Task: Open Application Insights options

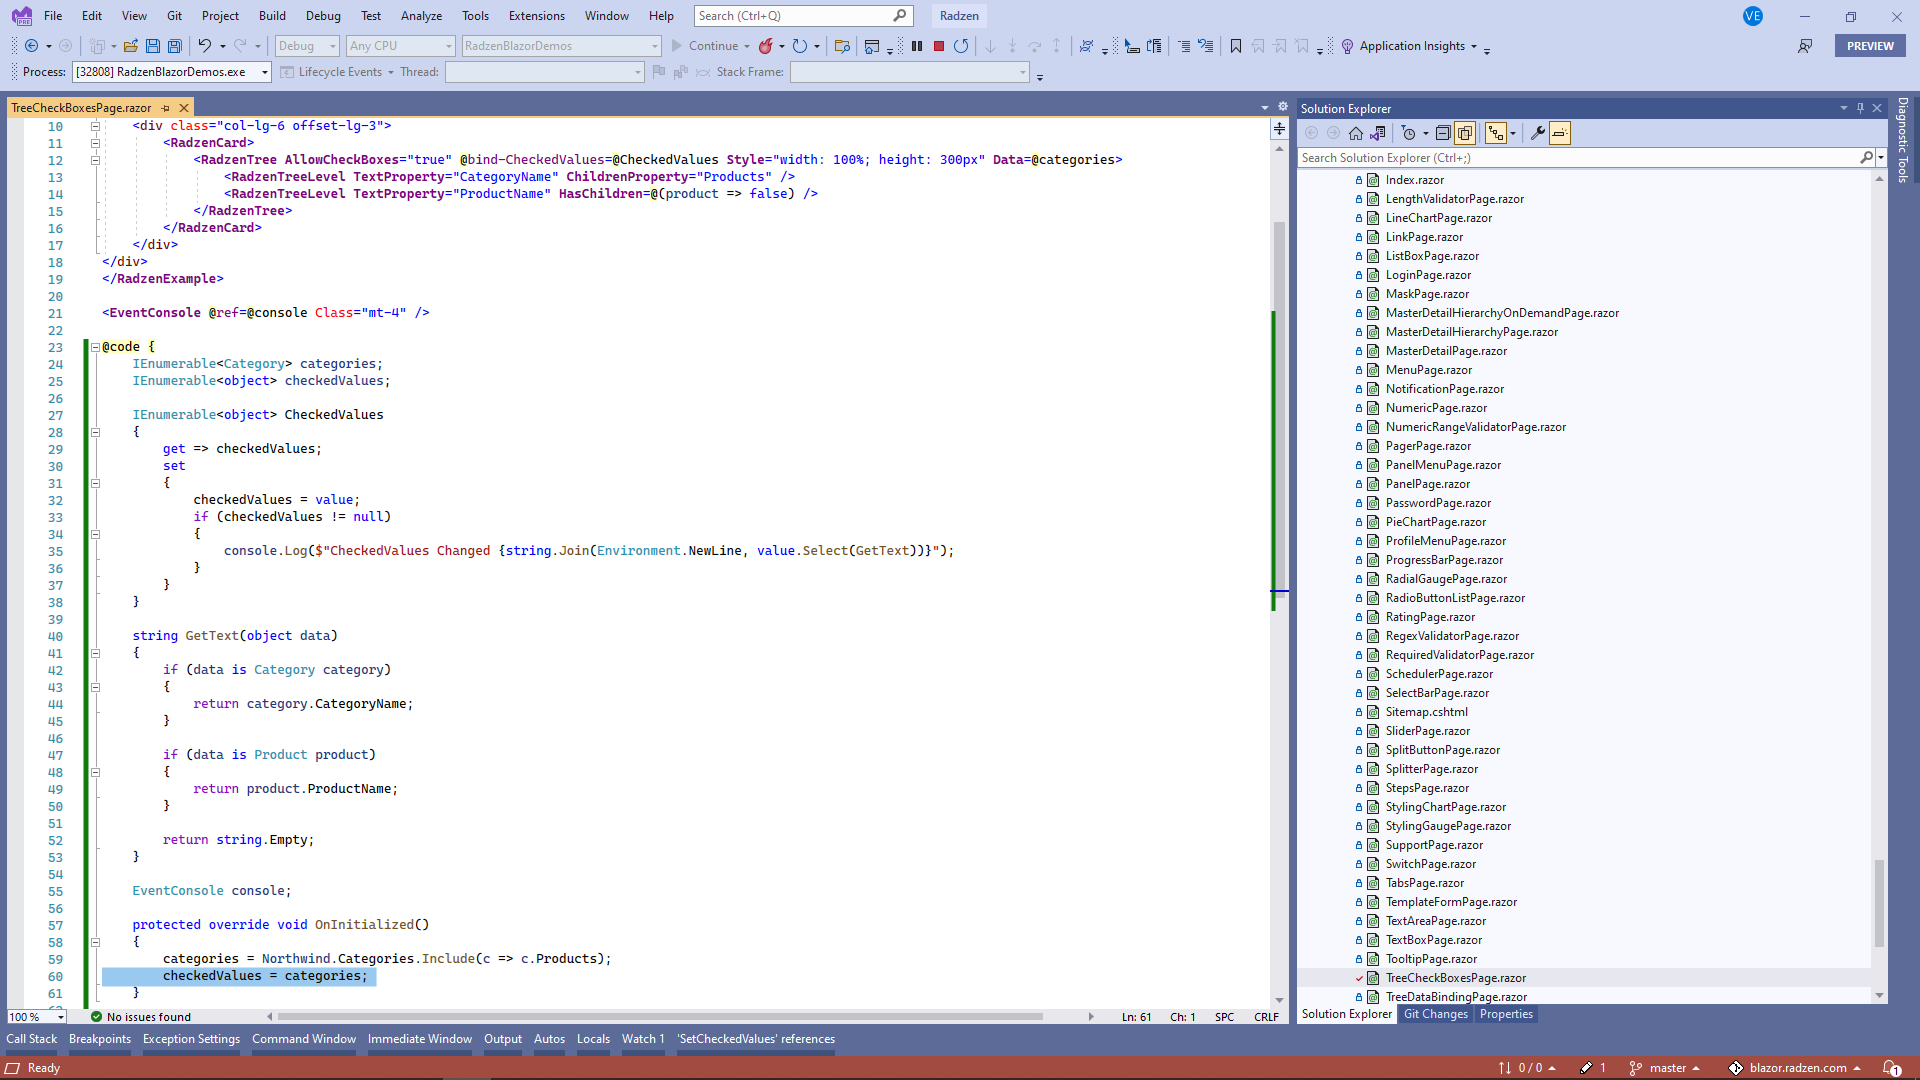Action: click(1412, 46)
